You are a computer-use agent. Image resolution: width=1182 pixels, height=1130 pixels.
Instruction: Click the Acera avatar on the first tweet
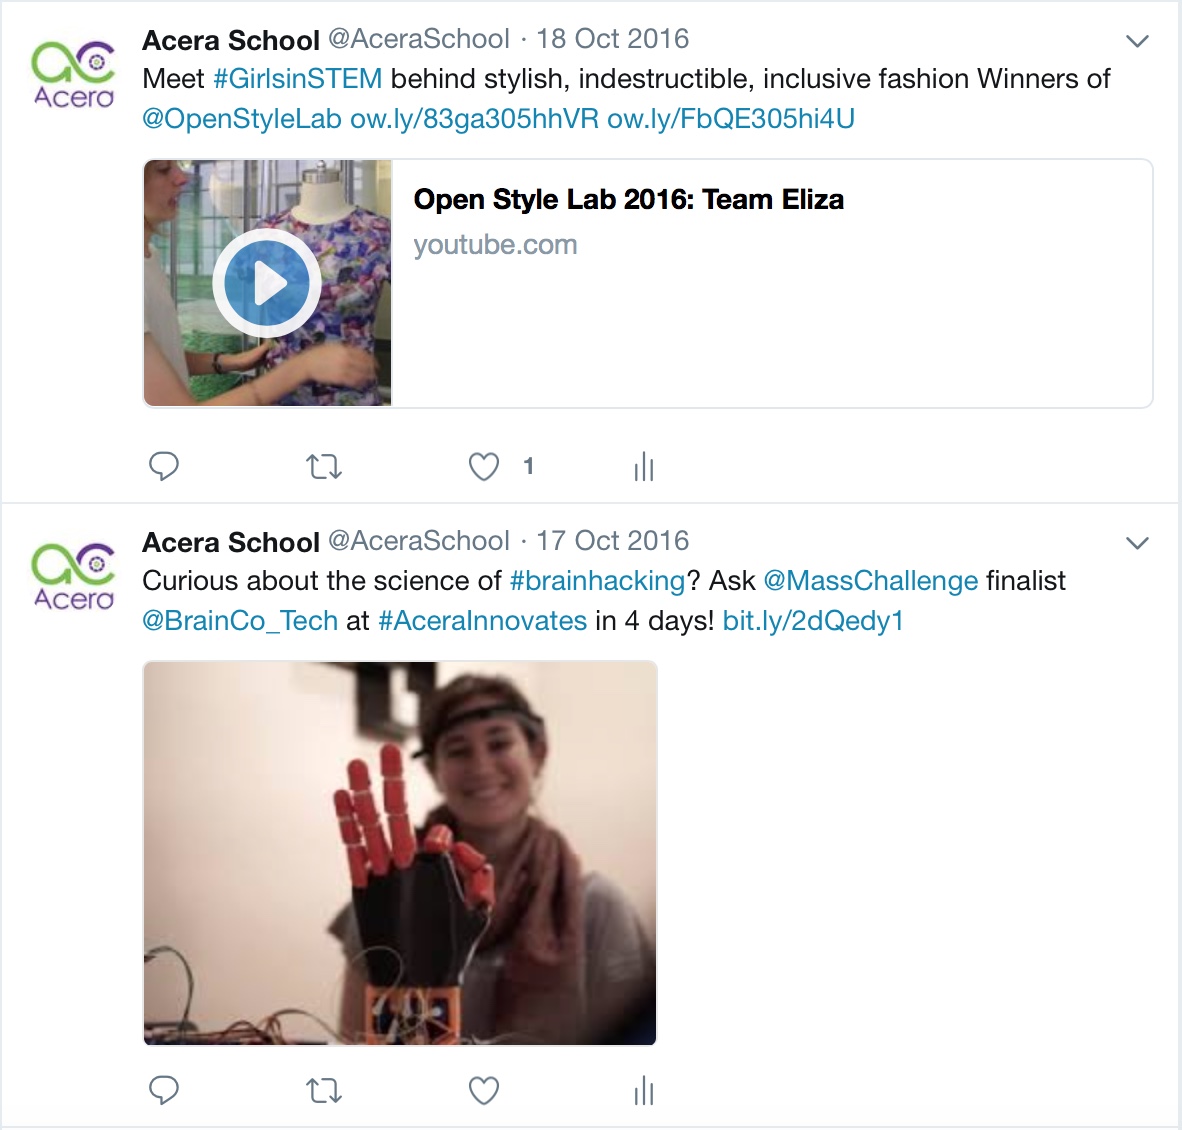73,74
